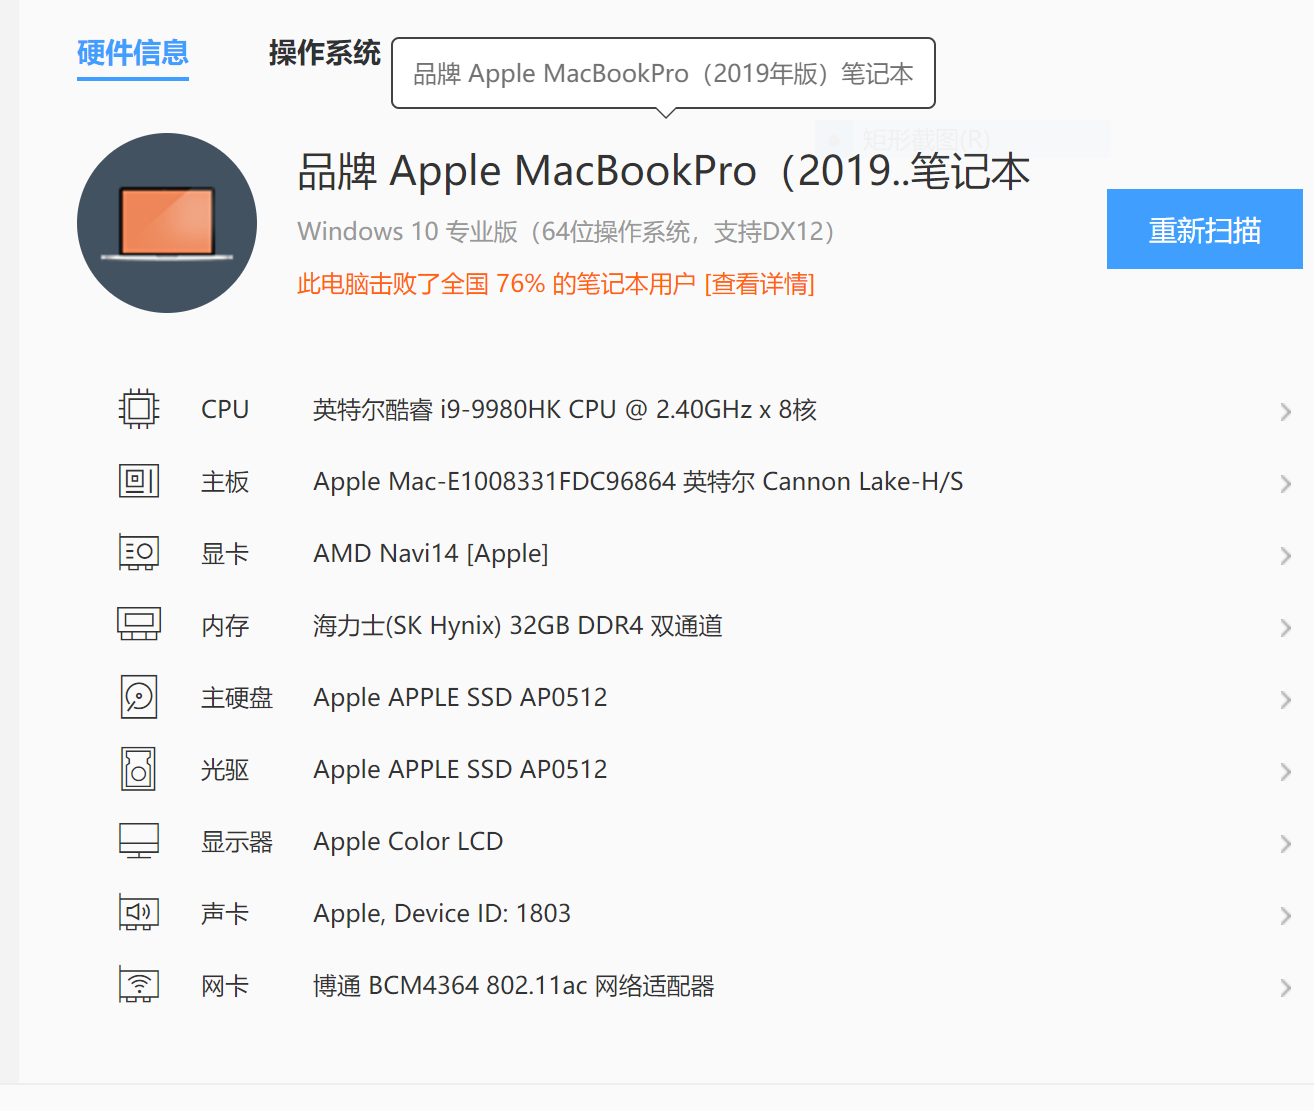Open the 查看详情 link
Image resolution: width=1314 pixels, height=1111 pixels.
[x=760, y=285]
